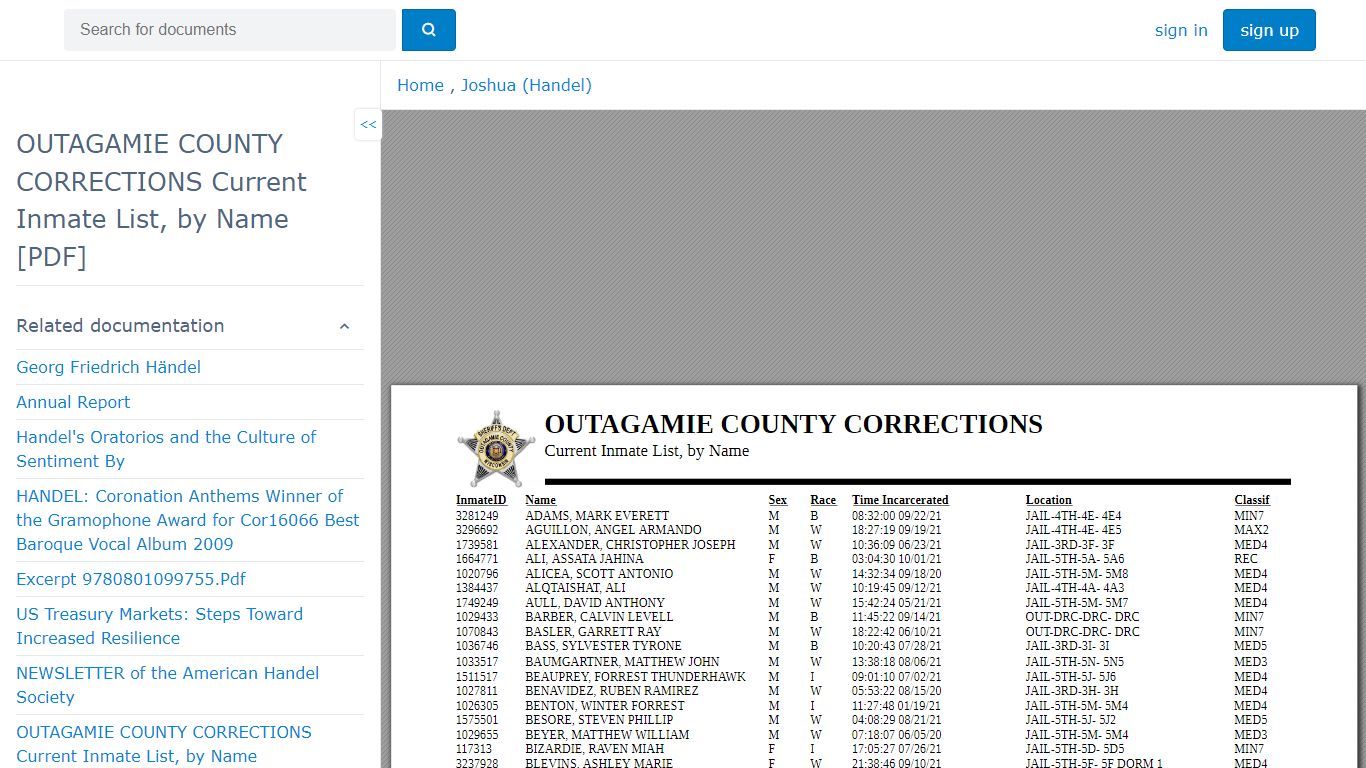Focus the Search for documents field

231,30
